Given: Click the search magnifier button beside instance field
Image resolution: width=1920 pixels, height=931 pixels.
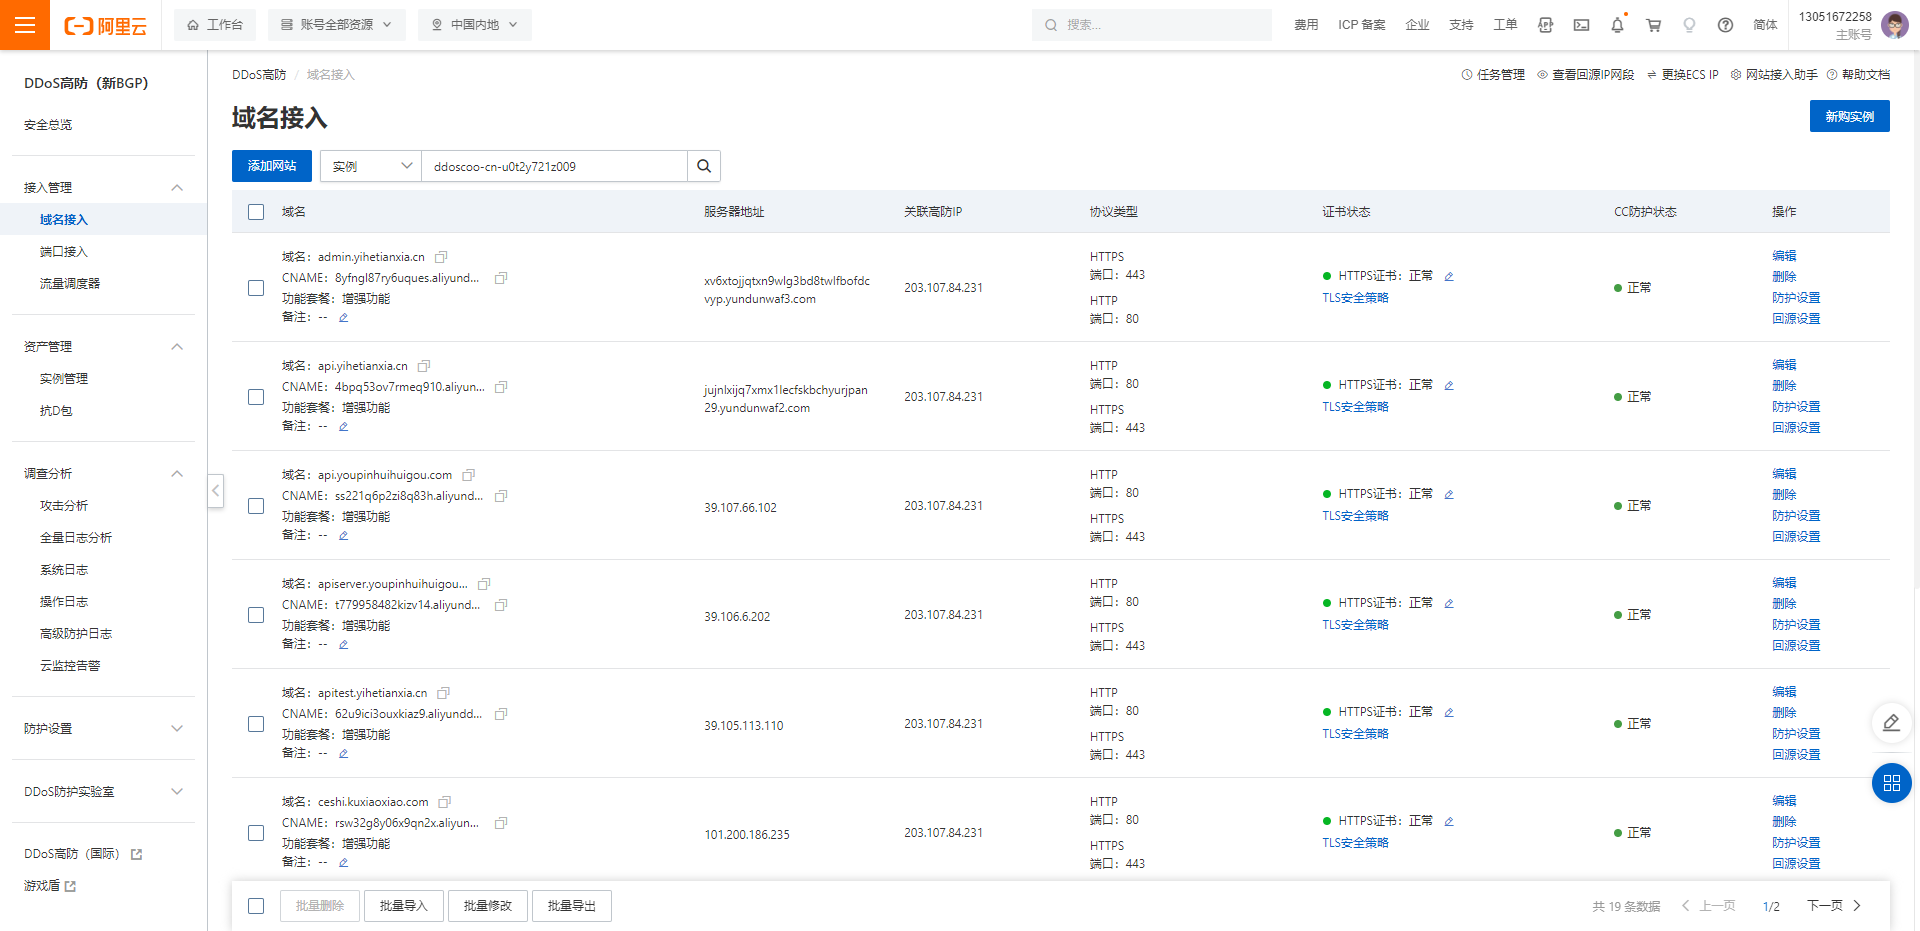Looking at the screenshot, I should click(x=704, y=166).
